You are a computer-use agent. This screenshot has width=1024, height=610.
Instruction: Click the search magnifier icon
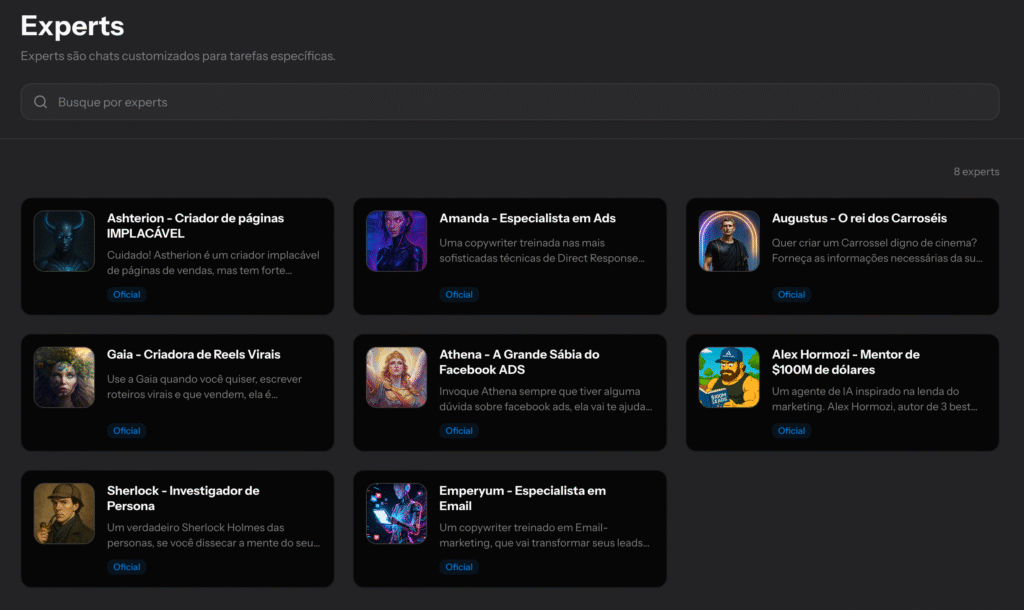click(41, 102)
